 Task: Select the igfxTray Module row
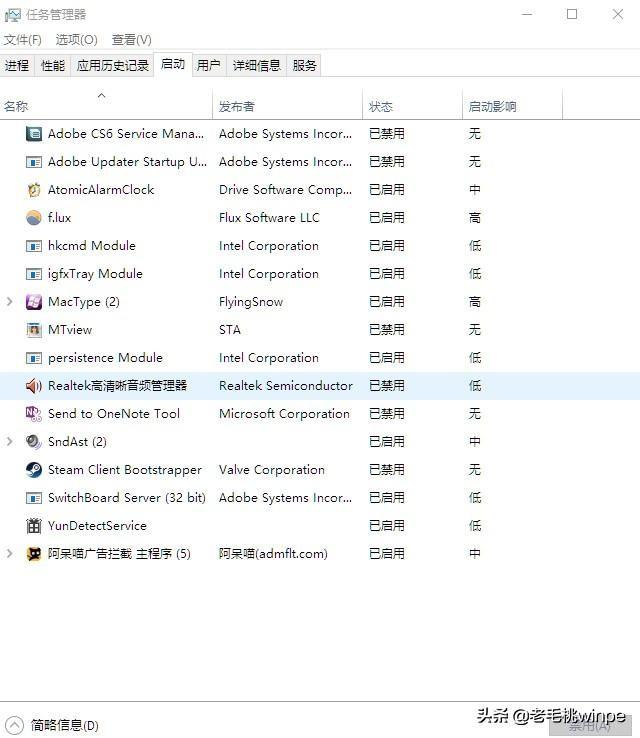pyautogui.click(x=320, y=274)
